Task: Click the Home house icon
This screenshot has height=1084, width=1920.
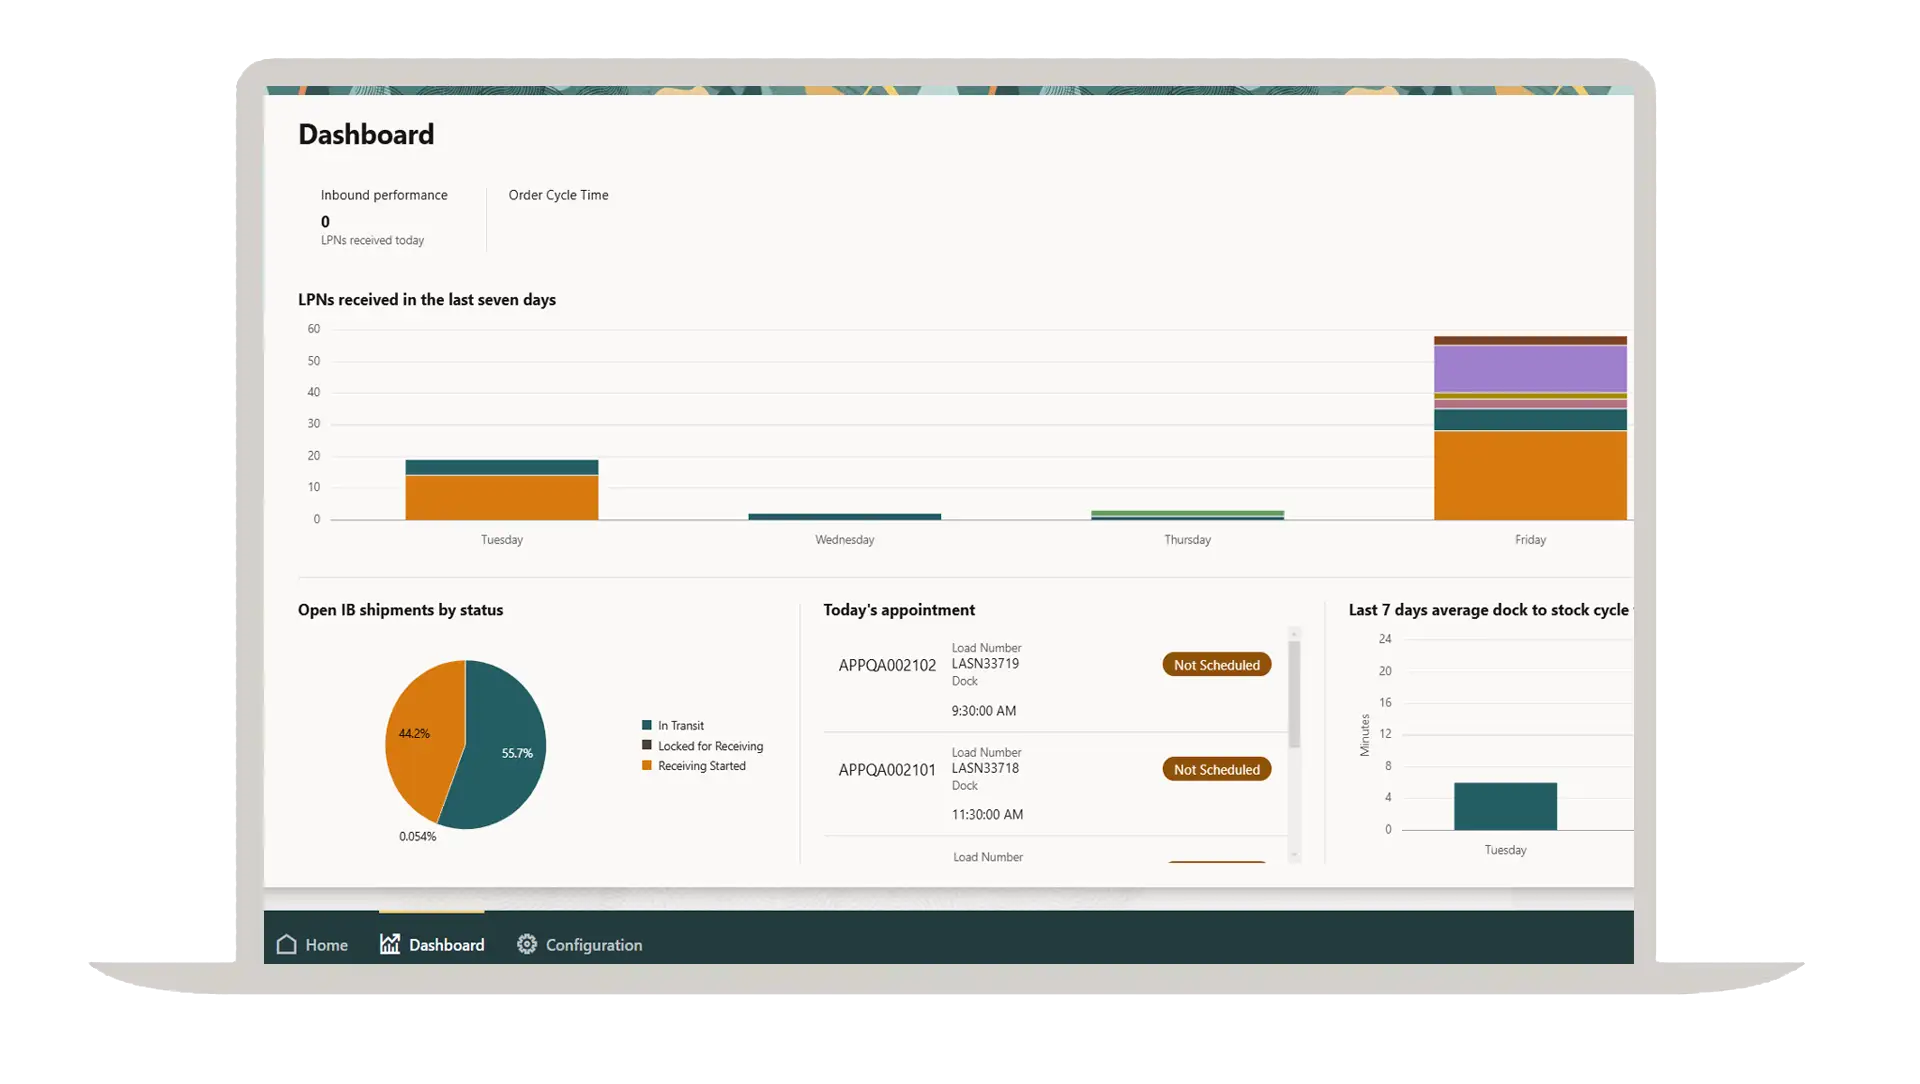Action: [286, 944]
